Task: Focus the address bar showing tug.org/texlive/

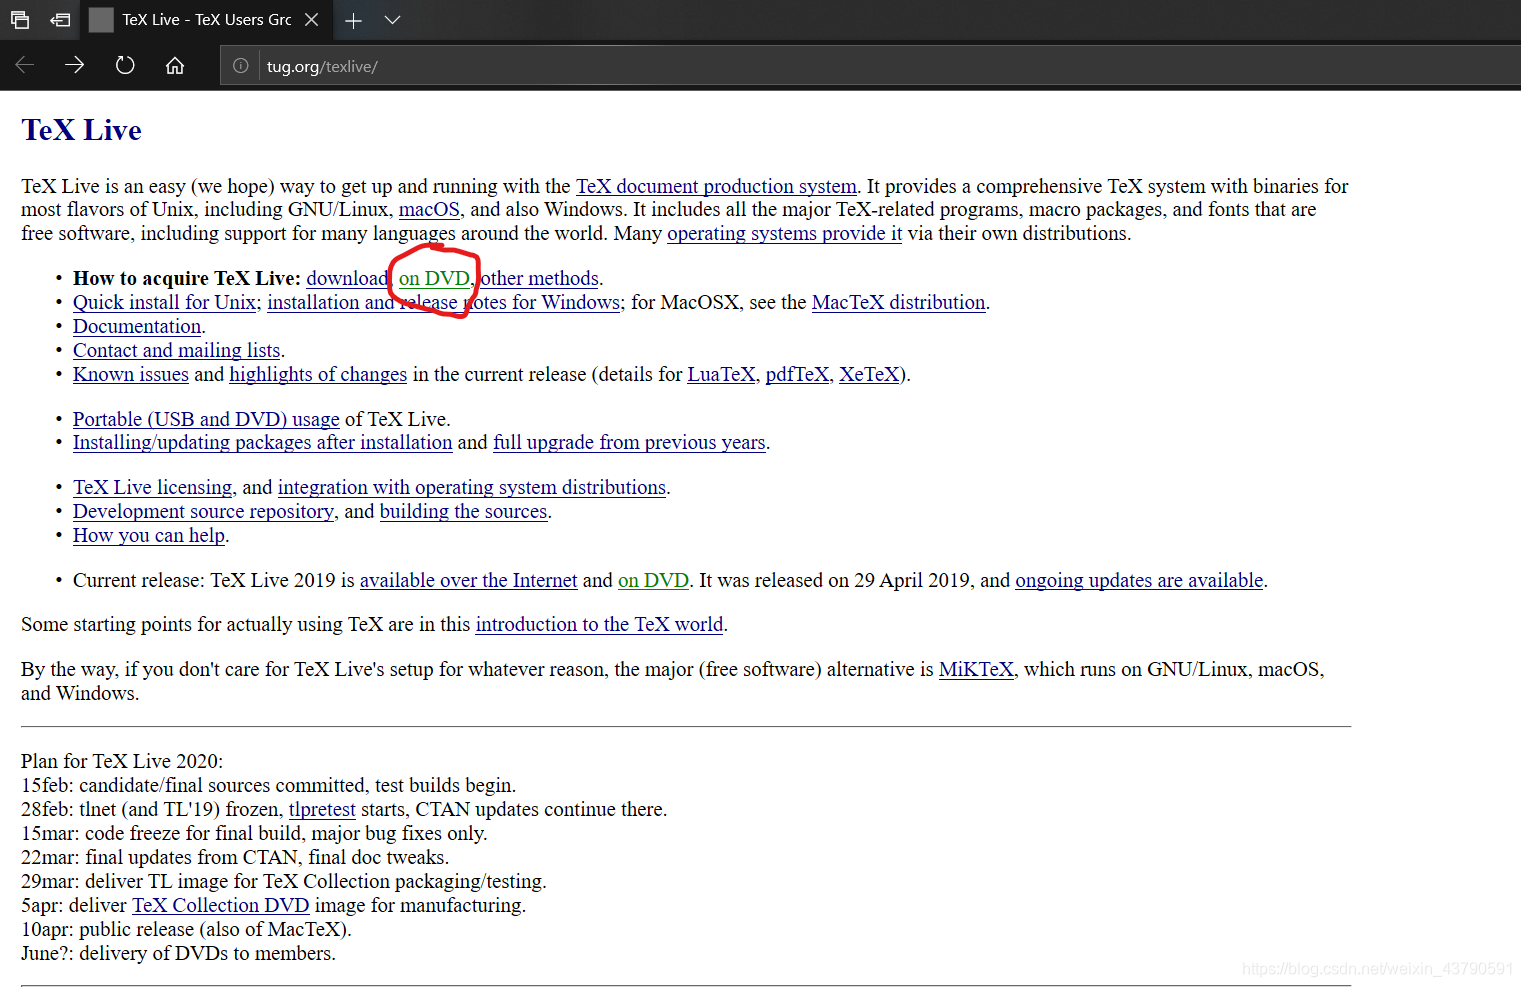Action: click(x=870, y=66)
